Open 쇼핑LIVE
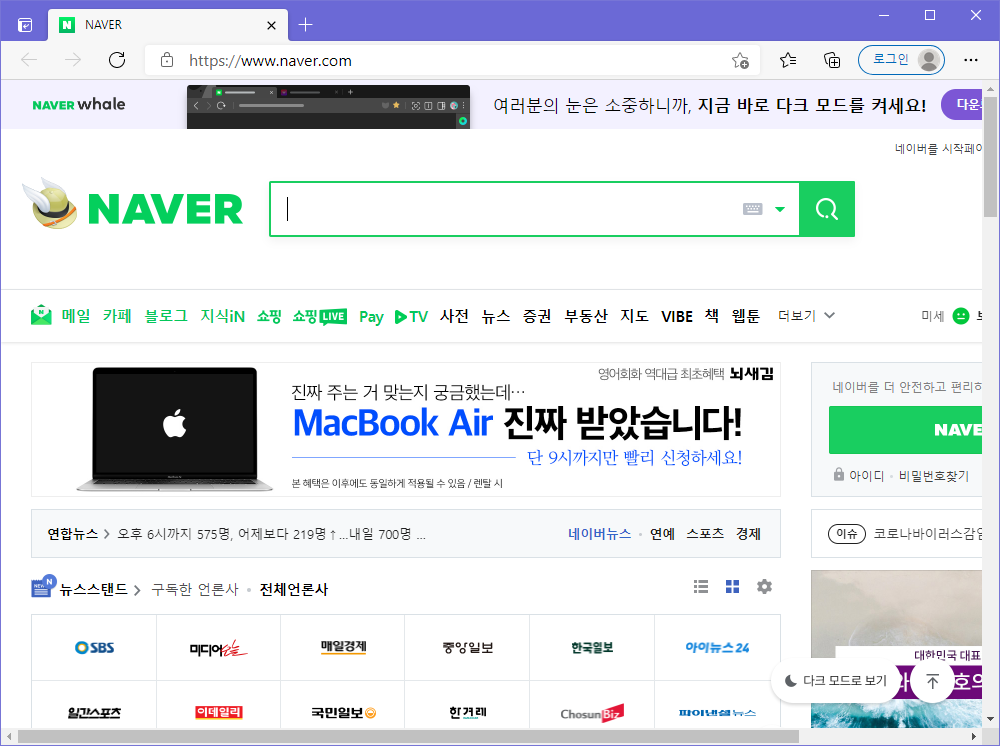Image resolution: width=1000 pixels, height=746 pixels. coord(320,316)
